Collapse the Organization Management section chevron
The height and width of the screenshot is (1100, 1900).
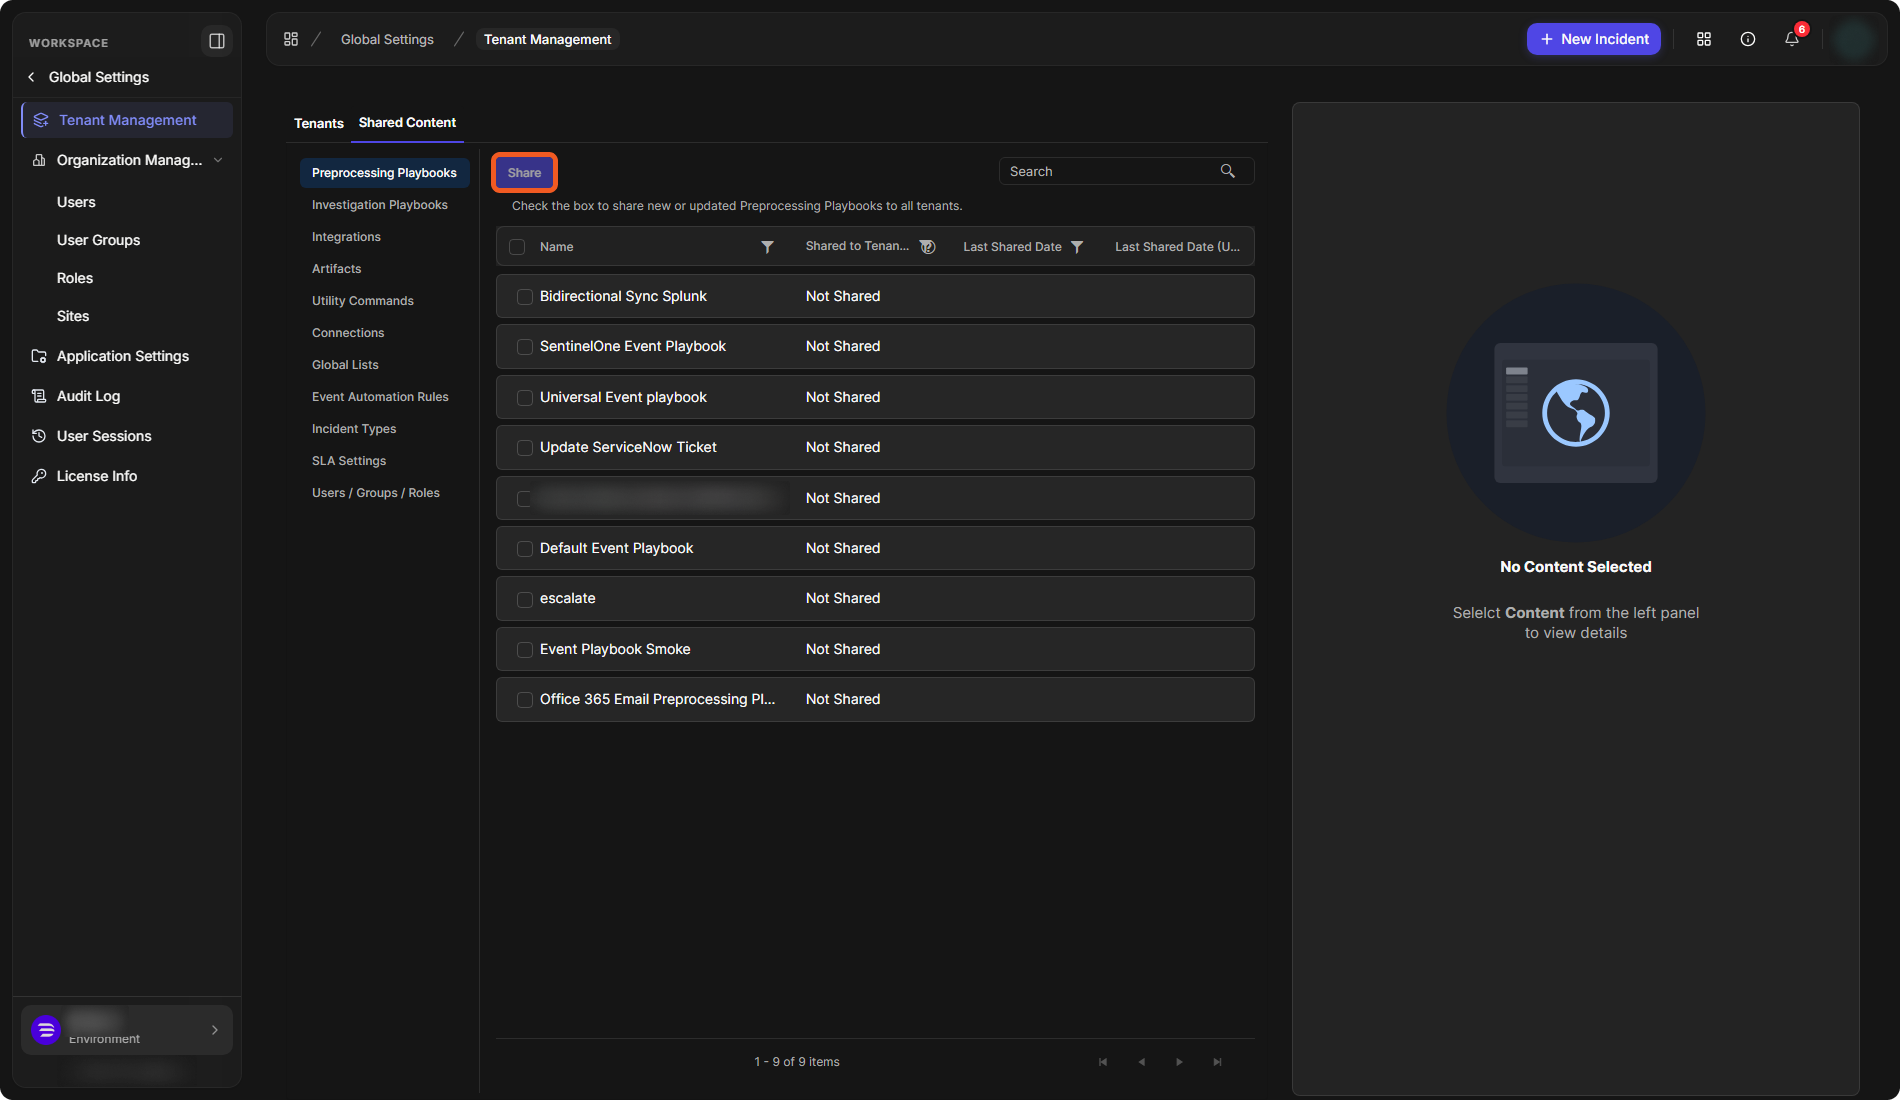point(218,160)
